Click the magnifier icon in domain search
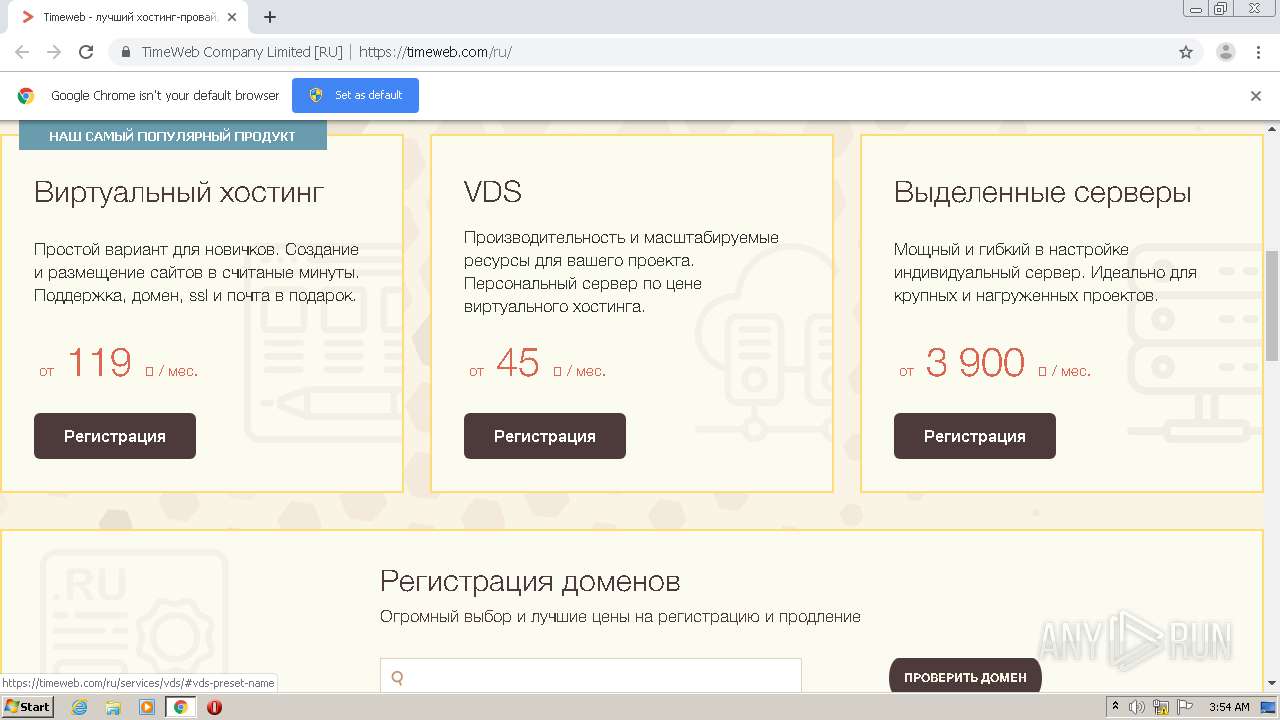Screen dimensions: 1280x720 (x=397, y=677)
